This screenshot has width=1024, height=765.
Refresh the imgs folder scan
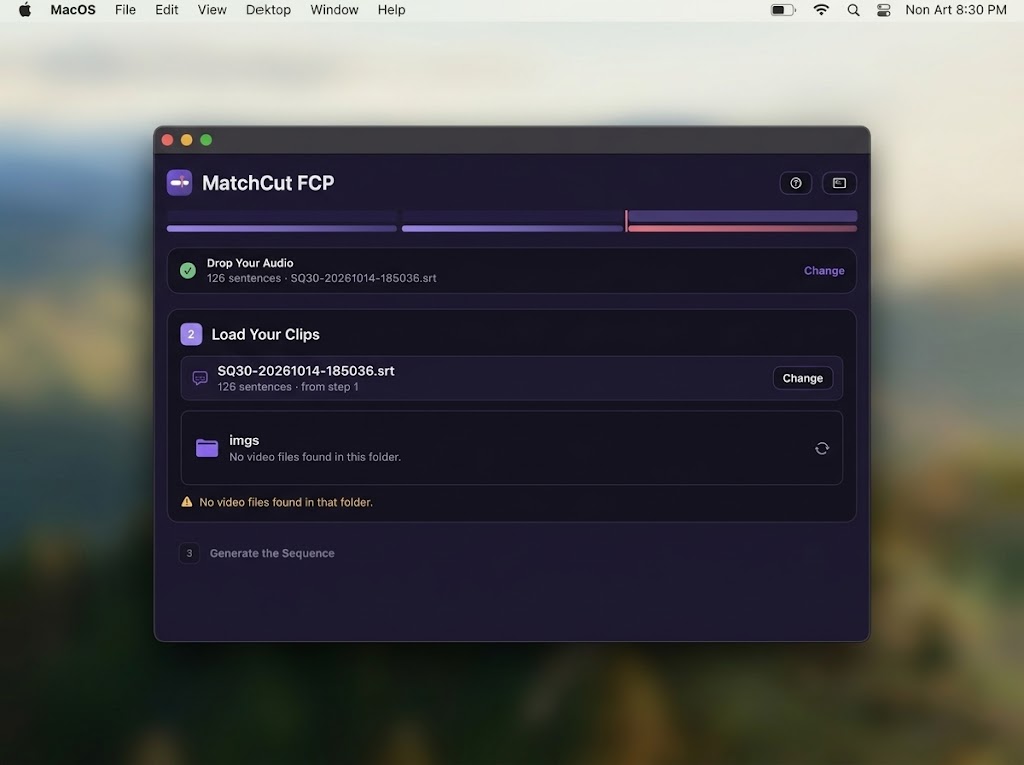click(x=822, y=448)
